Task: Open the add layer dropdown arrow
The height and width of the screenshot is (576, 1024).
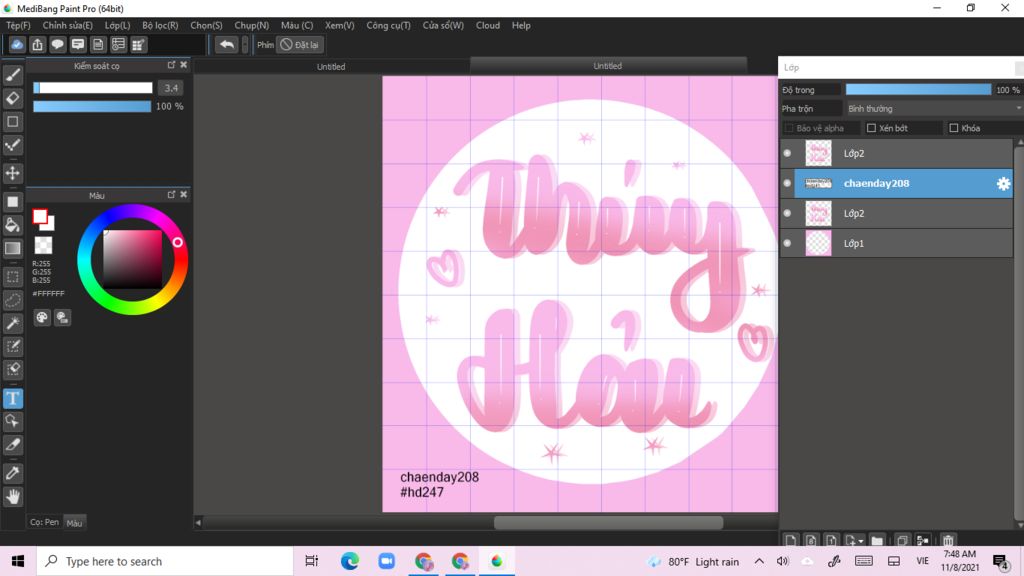Action: [861, 541]
